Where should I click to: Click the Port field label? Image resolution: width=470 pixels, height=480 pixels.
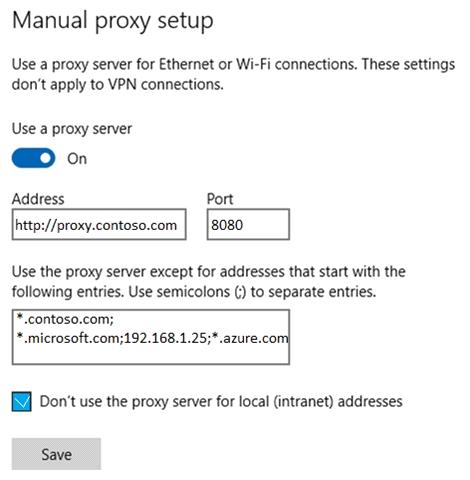(220, 199)
